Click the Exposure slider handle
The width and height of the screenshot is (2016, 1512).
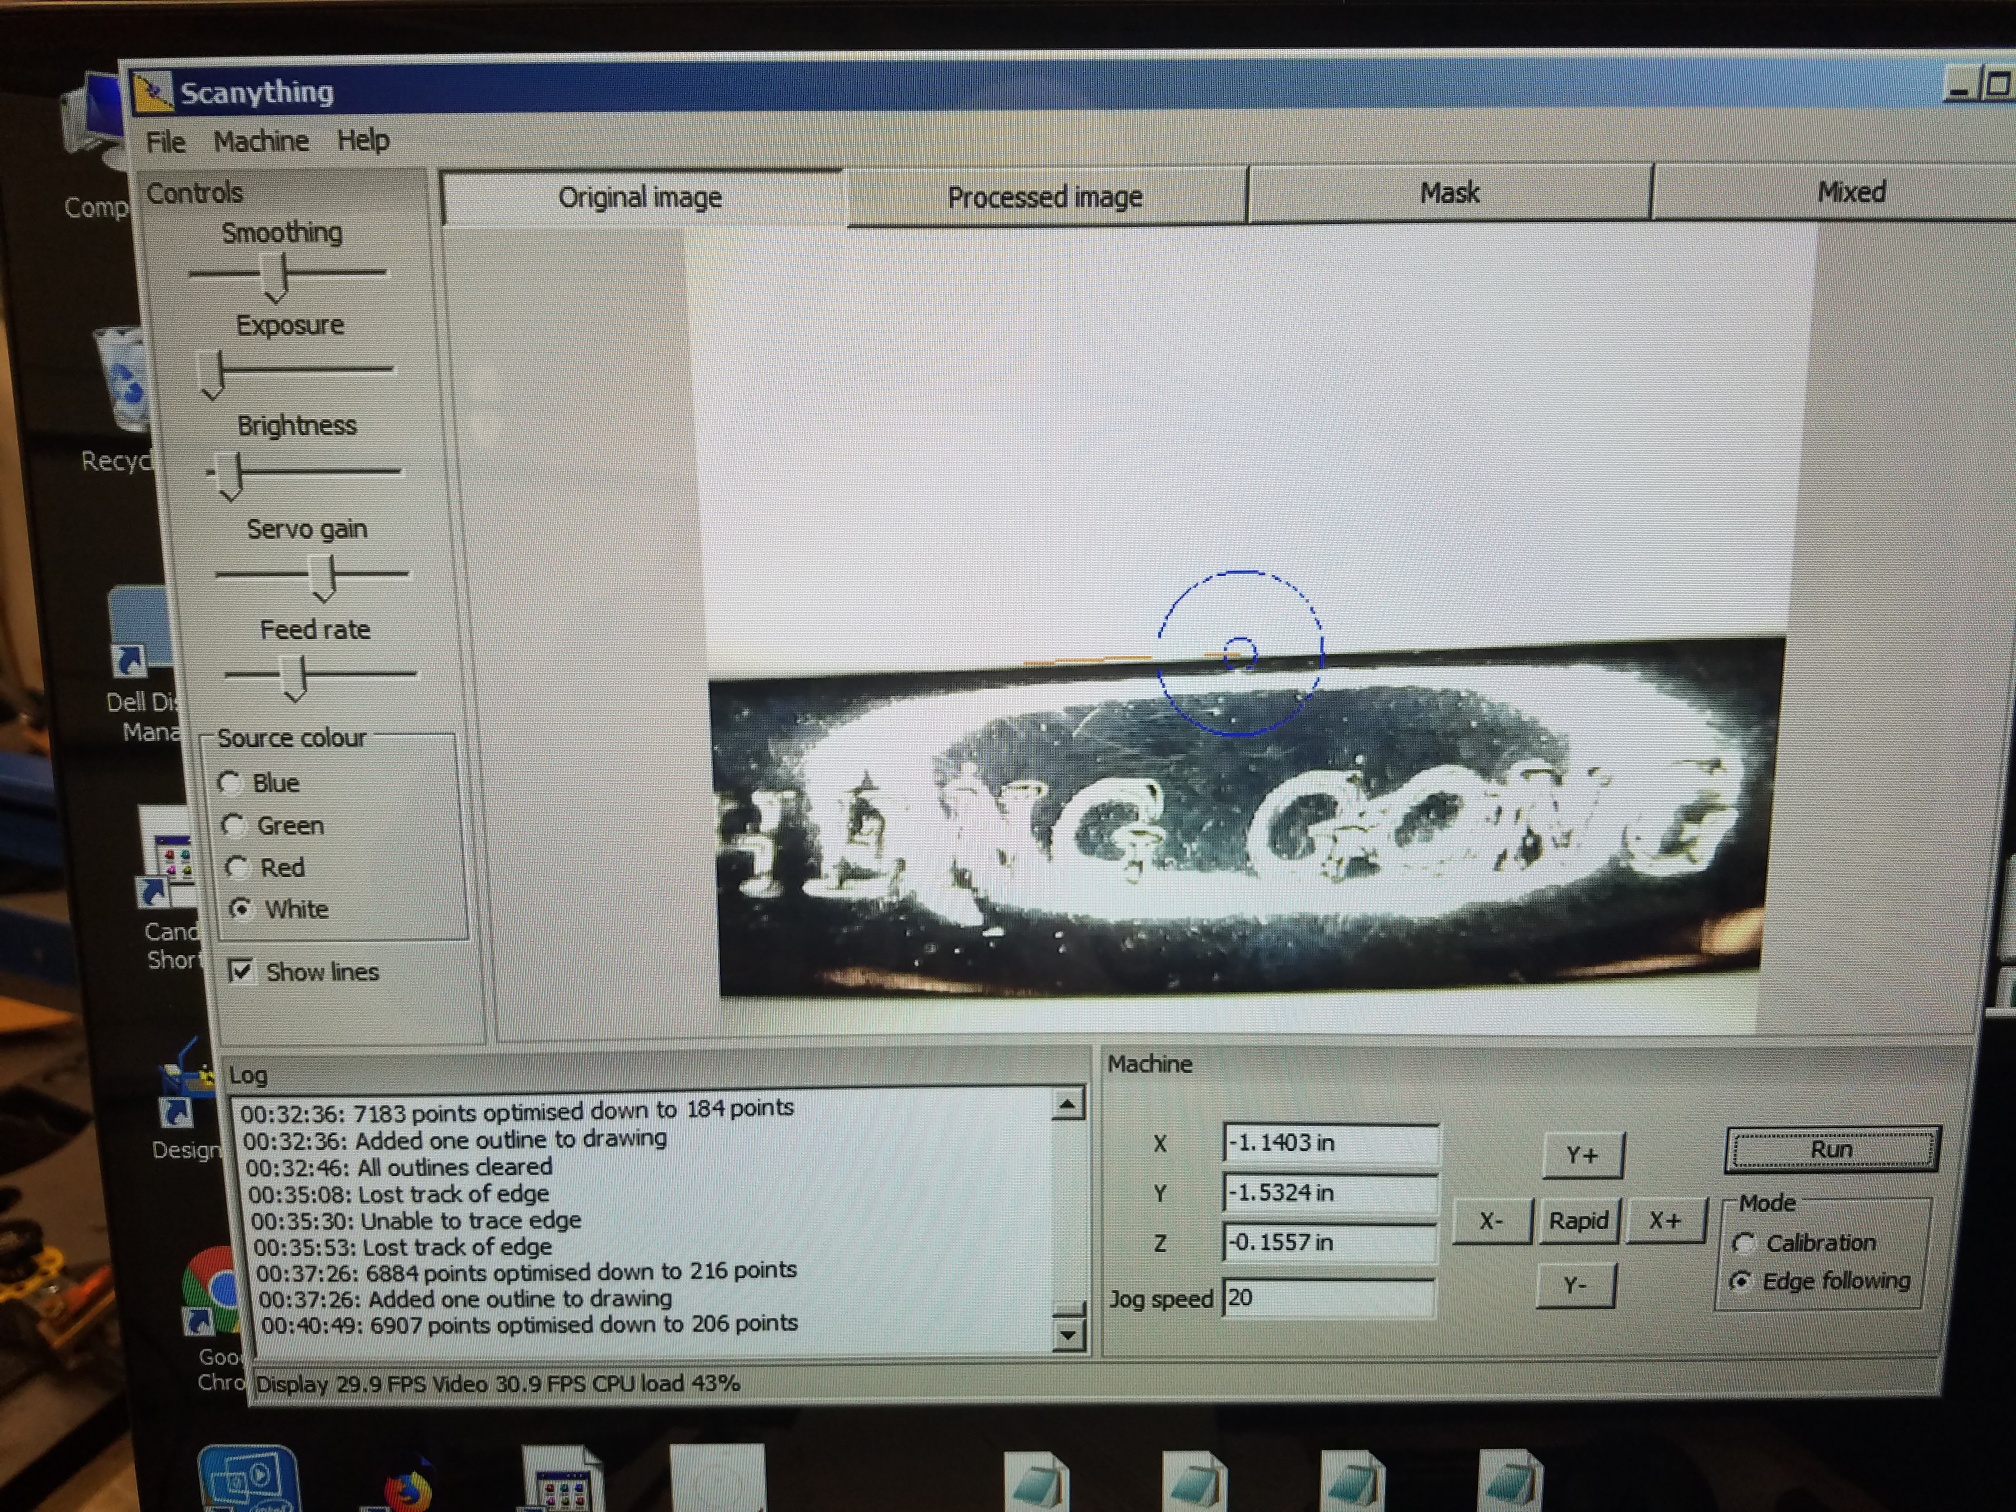click(x=213, y=375)
